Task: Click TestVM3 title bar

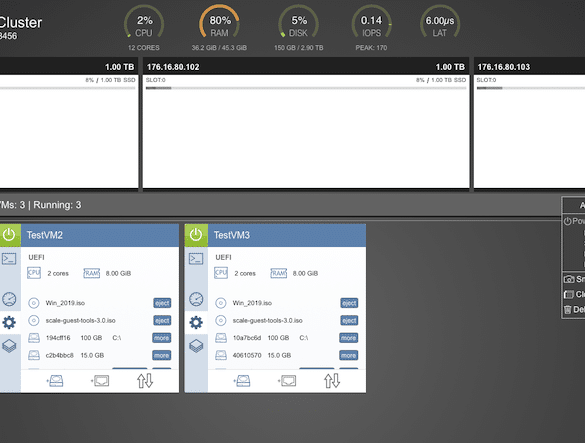Action: (x=287, y=235)
